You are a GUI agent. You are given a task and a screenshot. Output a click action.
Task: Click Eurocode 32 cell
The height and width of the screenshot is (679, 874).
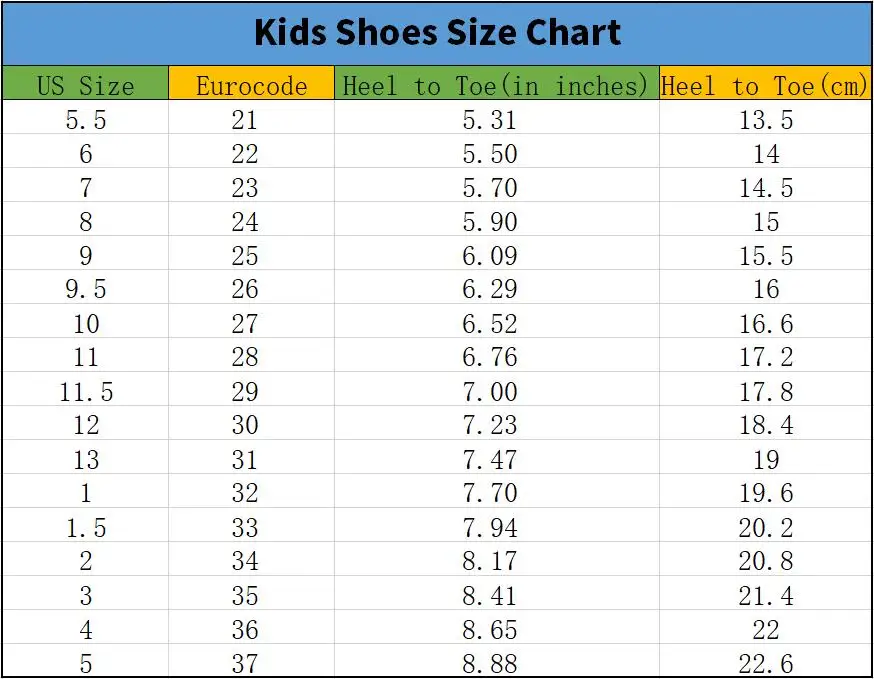pos(245,494)
